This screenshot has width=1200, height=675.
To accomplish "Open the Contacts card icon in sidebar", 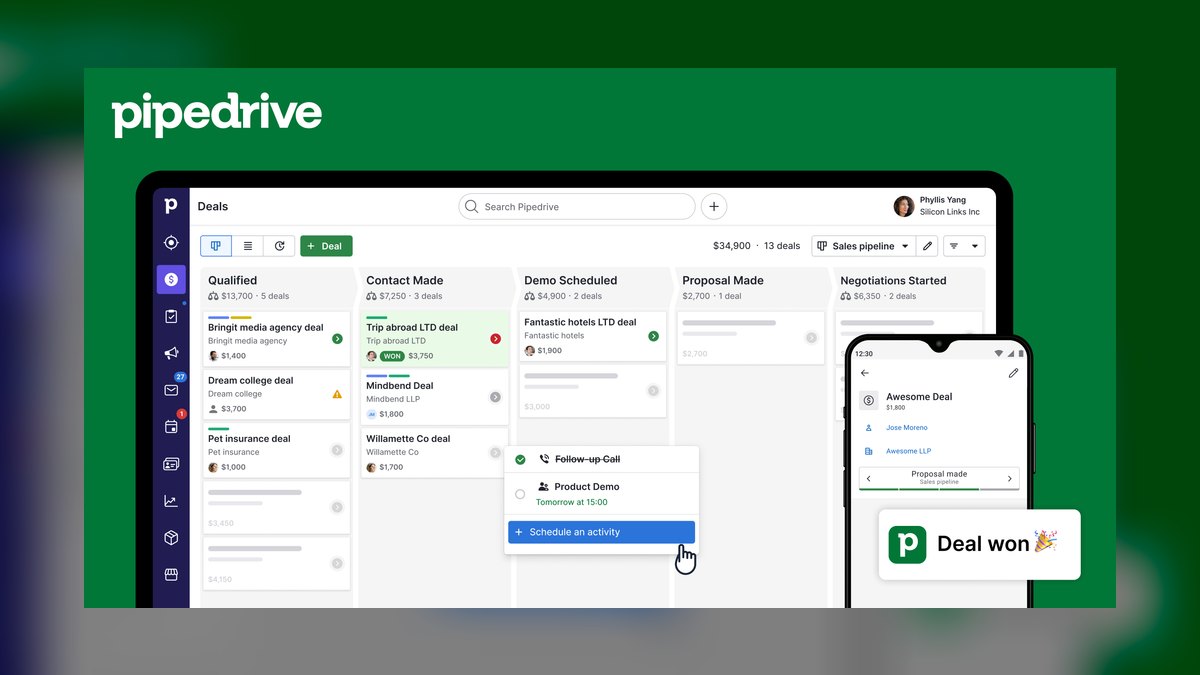I will point(171,464).
